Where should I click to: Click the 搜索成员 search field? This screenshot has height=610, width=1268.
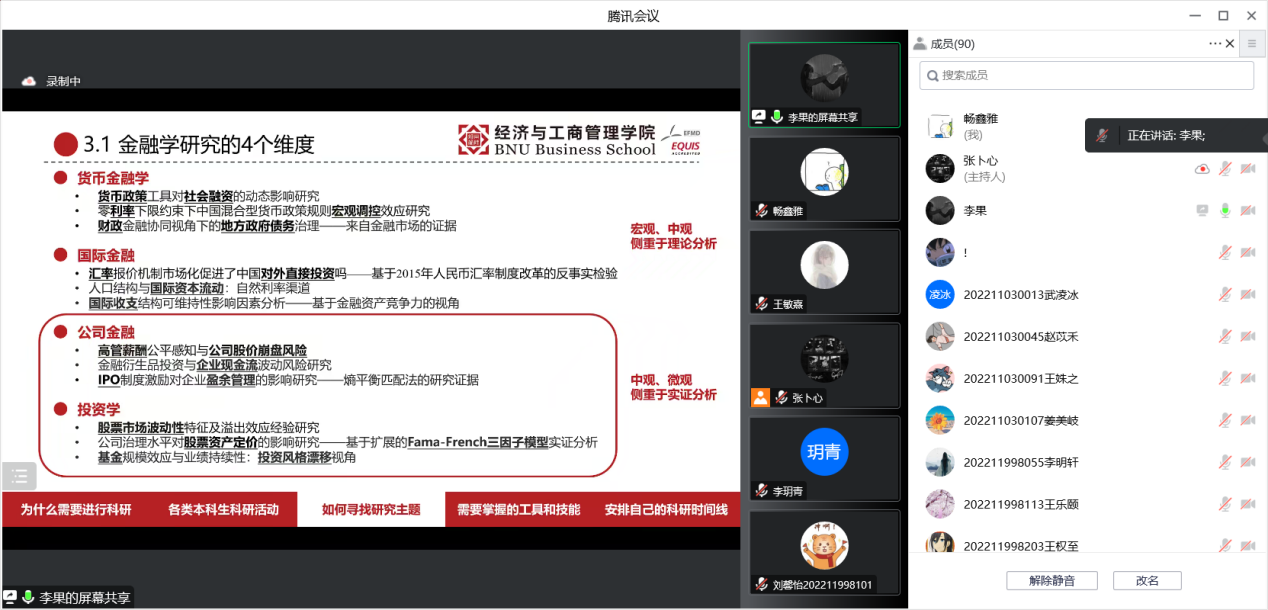point(1087,75)
